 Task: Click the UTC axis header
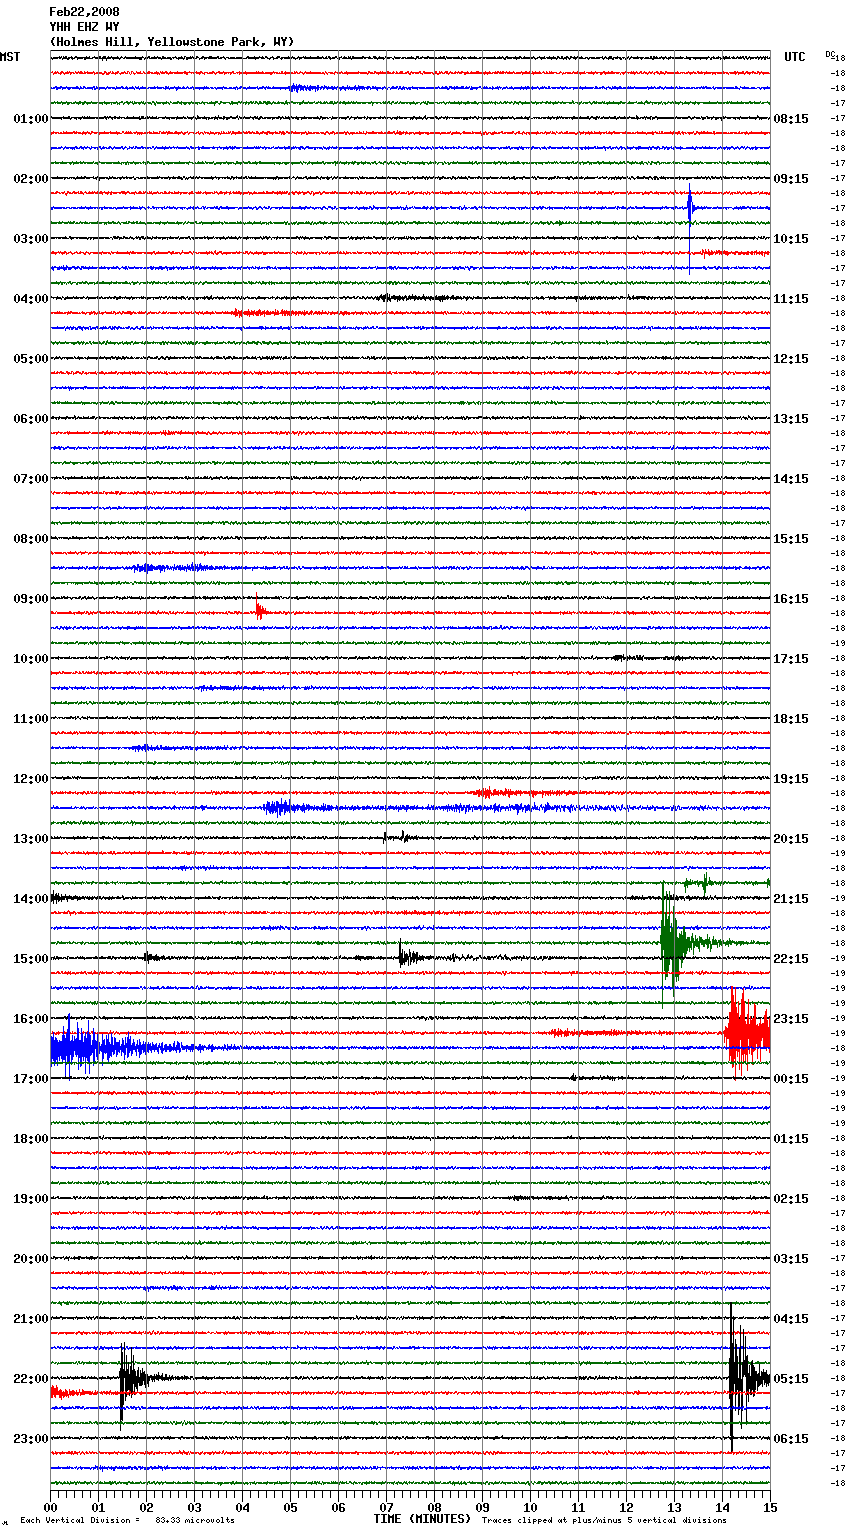(x=795, y=57)
